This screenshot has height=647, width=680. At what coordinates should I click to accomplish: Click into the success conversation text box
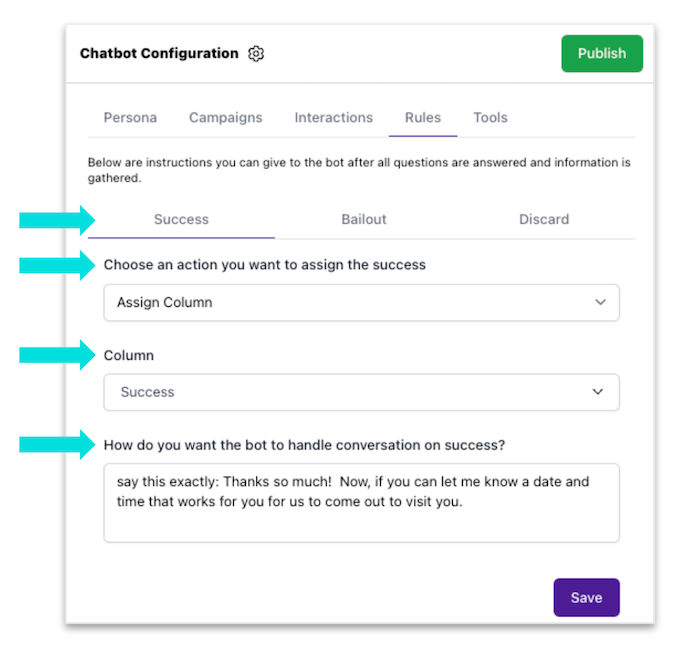tap(360, 502)
